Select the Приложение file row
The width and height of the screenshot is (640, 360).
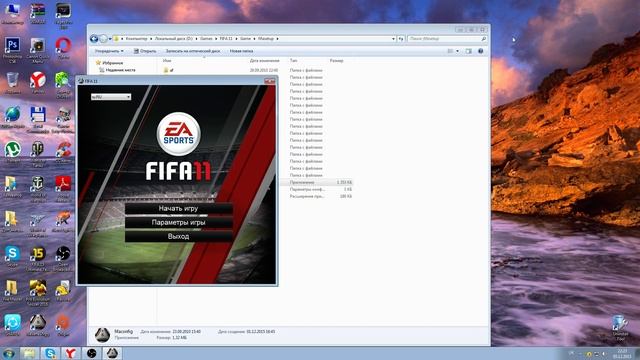tap(316, 182)
